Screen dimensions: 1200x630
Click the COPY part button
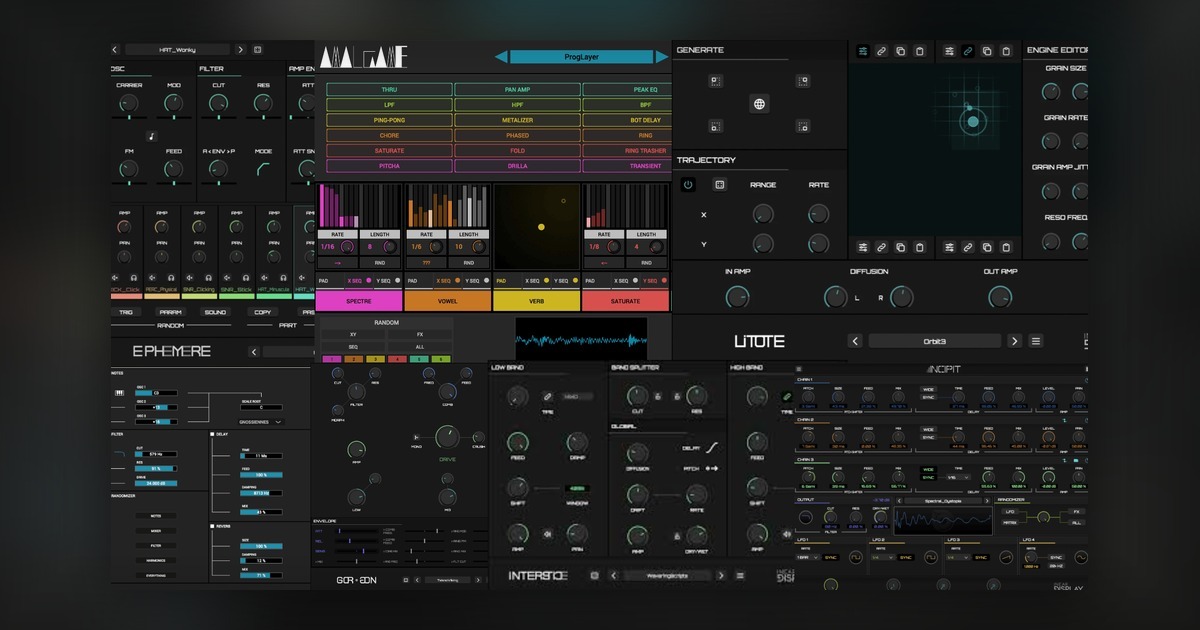[x=263, y=311]
